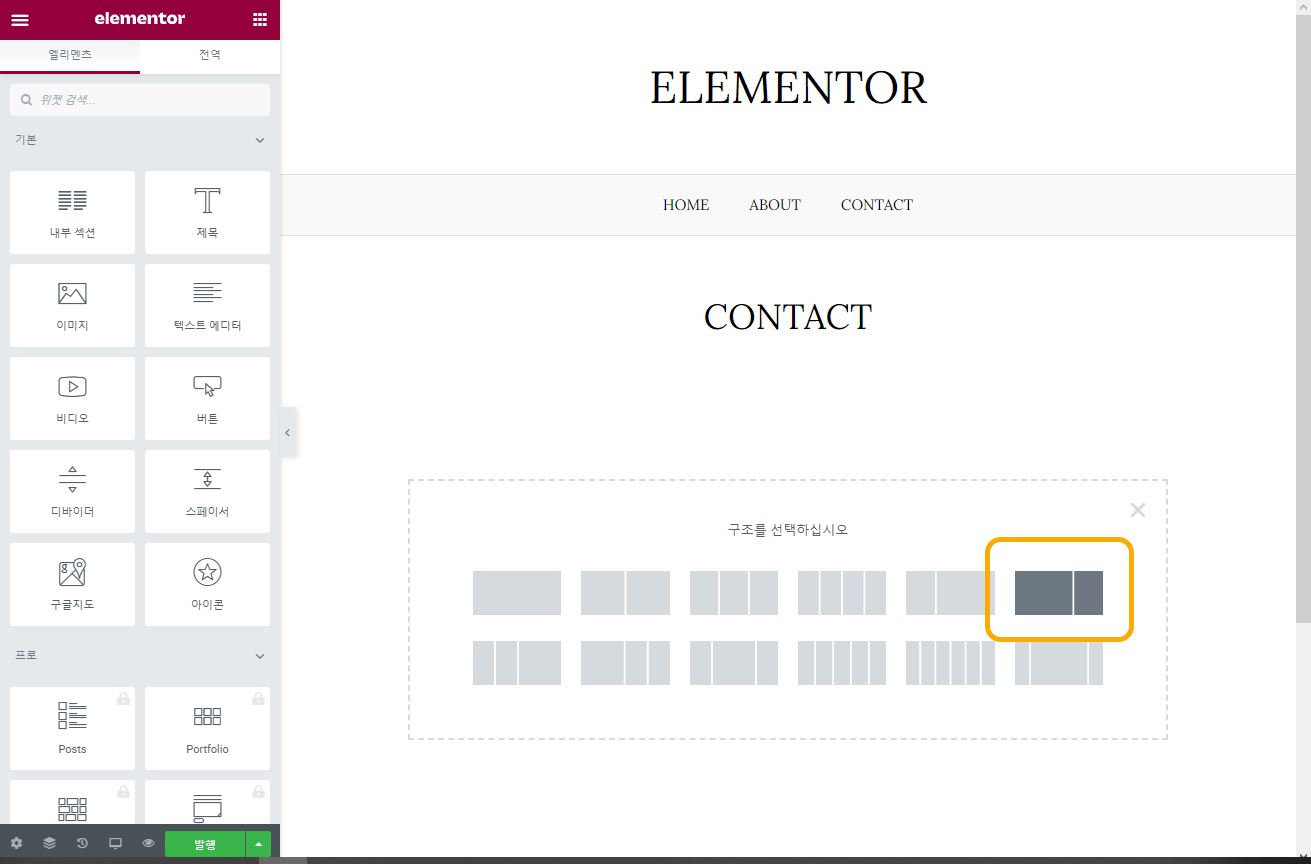The height and width of the screenshot is (864, 1311).
Task: Select the 비디오 widget
Action: (x=72, y=398)
